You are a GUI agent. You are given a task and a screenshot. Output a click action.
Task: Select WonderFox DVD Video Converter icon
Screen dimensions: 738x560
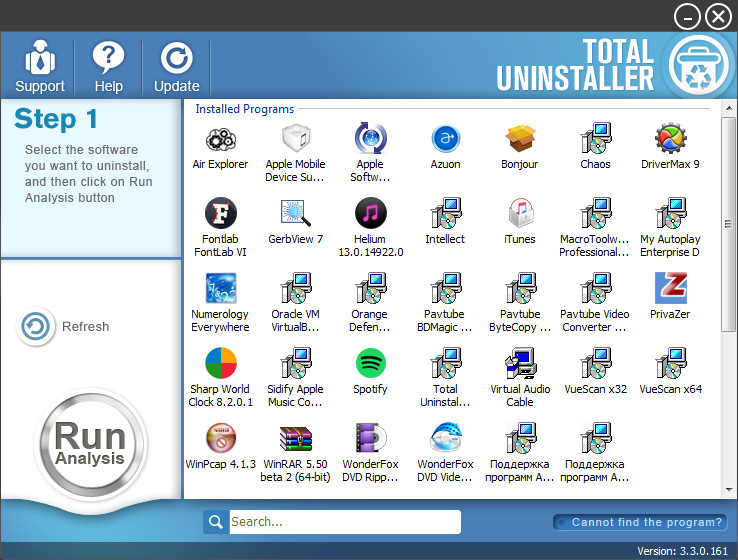[445, 438]
